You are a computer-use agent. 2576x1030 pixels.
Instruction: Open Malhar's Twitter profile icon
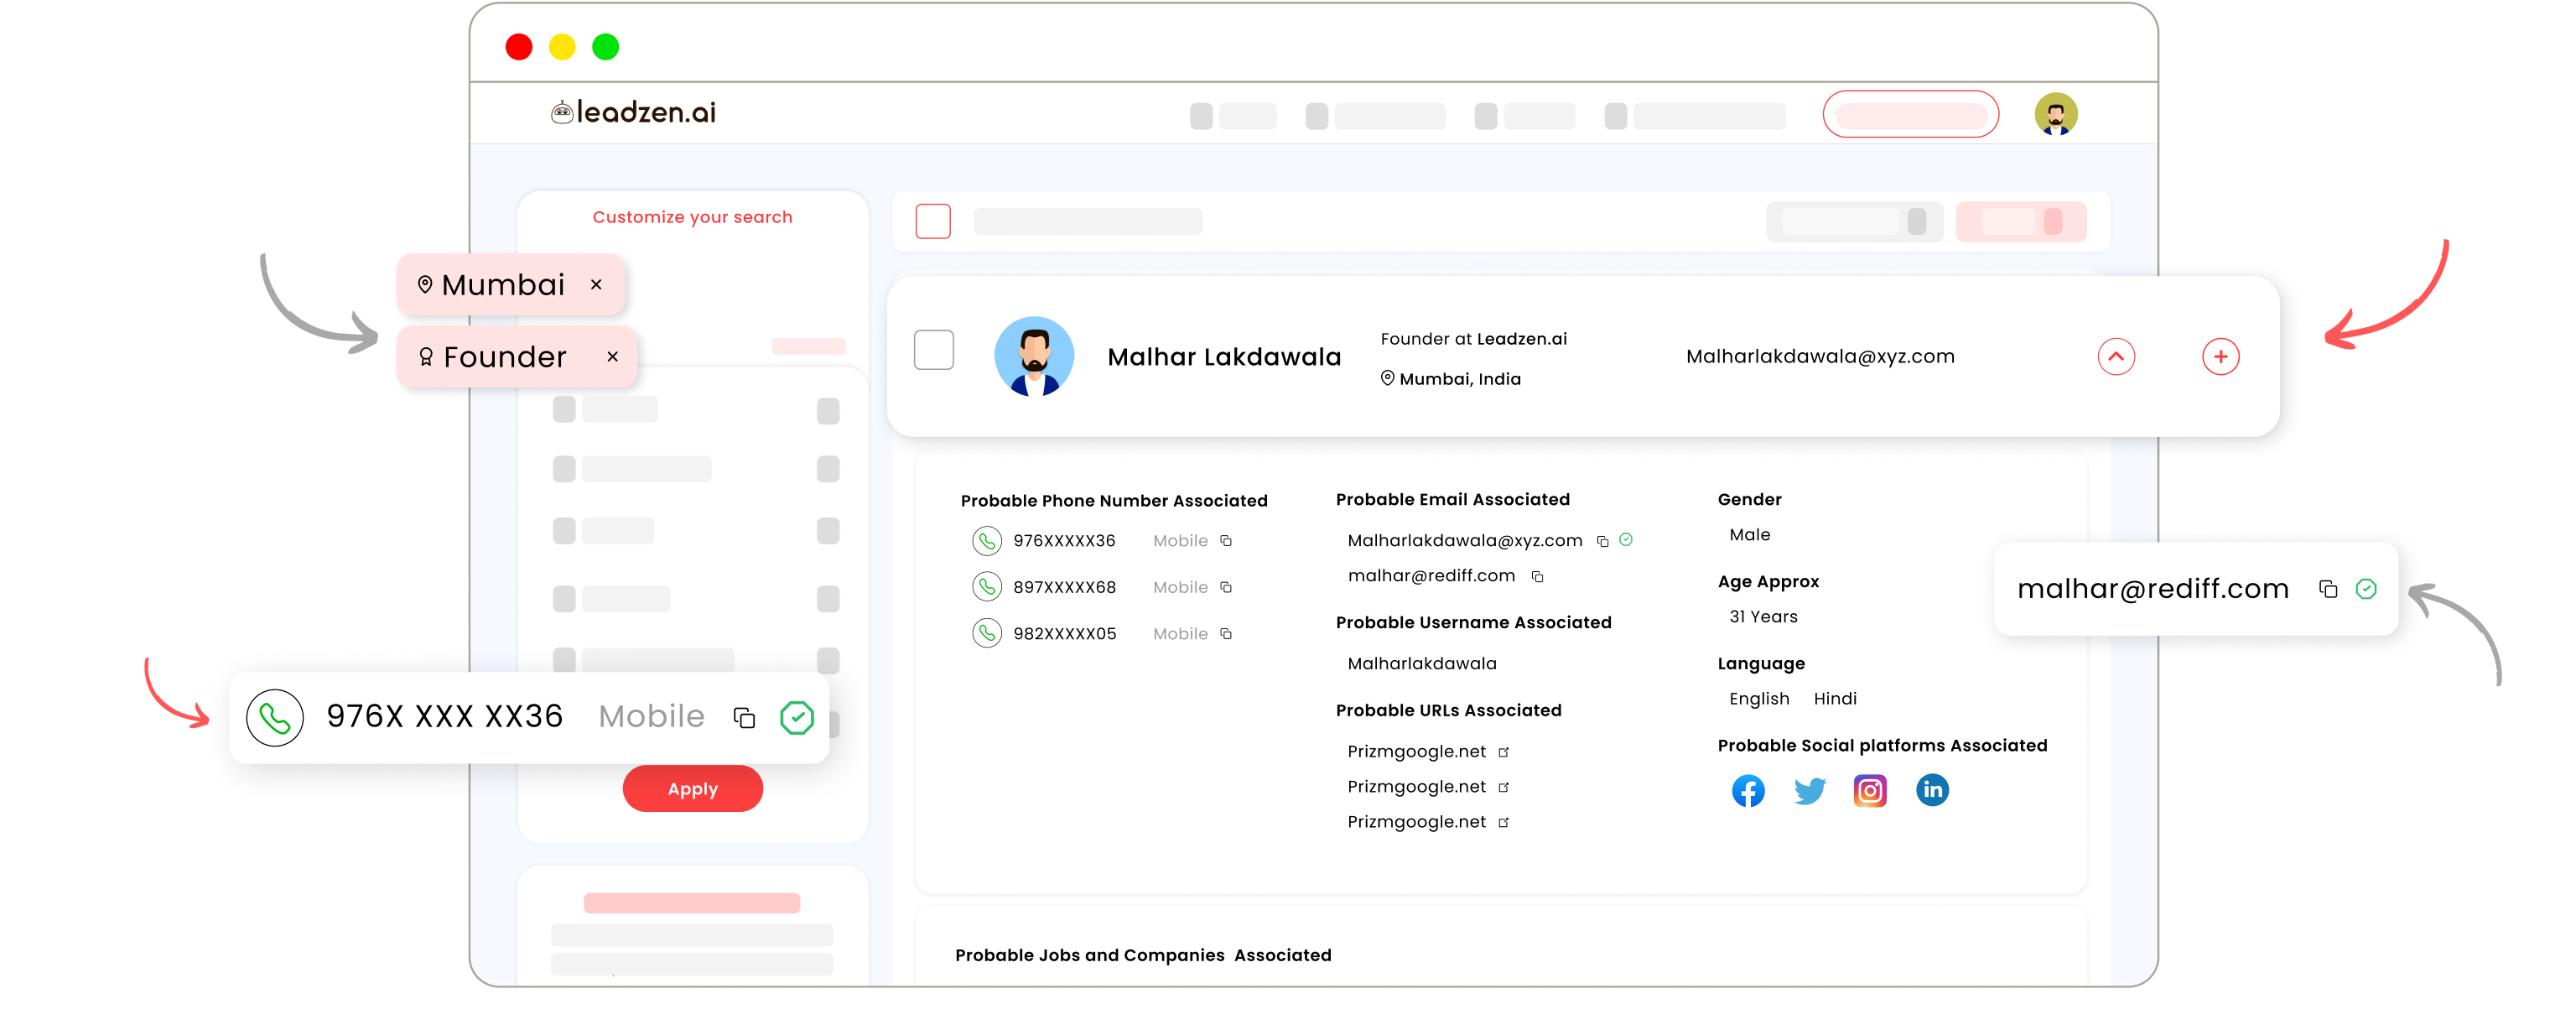click(x=1809, y=790)
